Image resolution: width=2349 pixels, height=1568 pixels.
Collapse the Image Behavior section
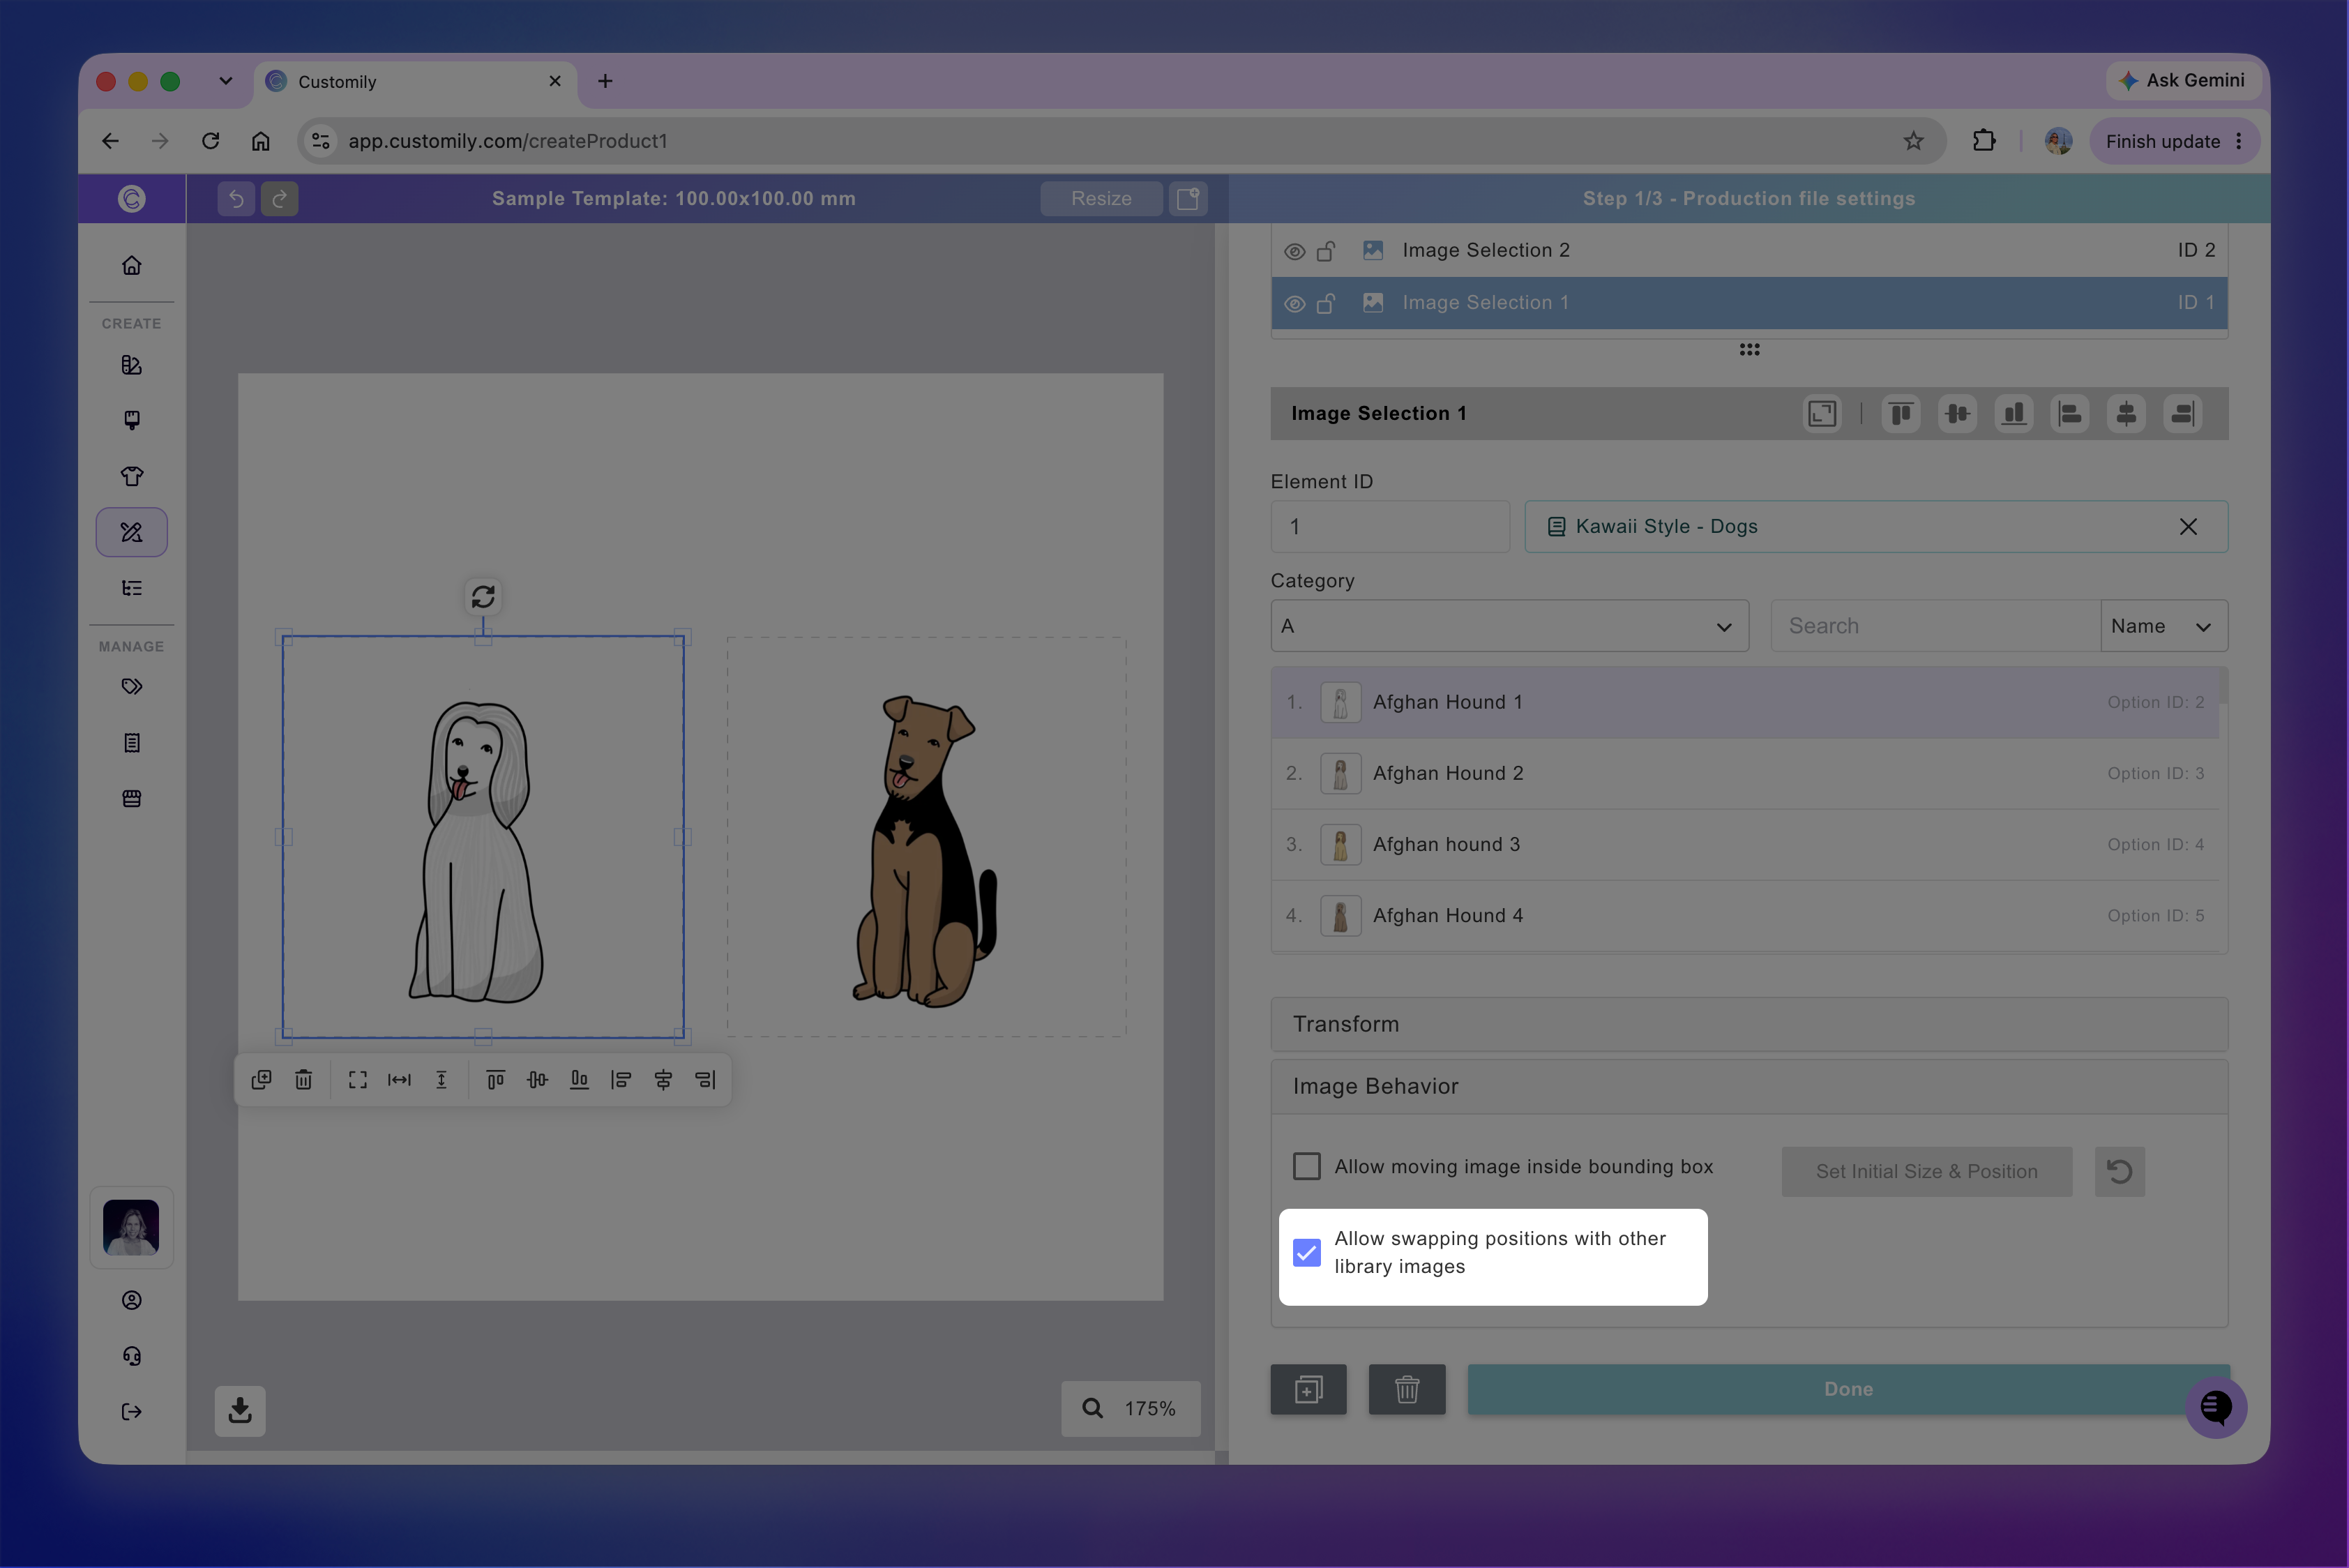(1749, 1087)
